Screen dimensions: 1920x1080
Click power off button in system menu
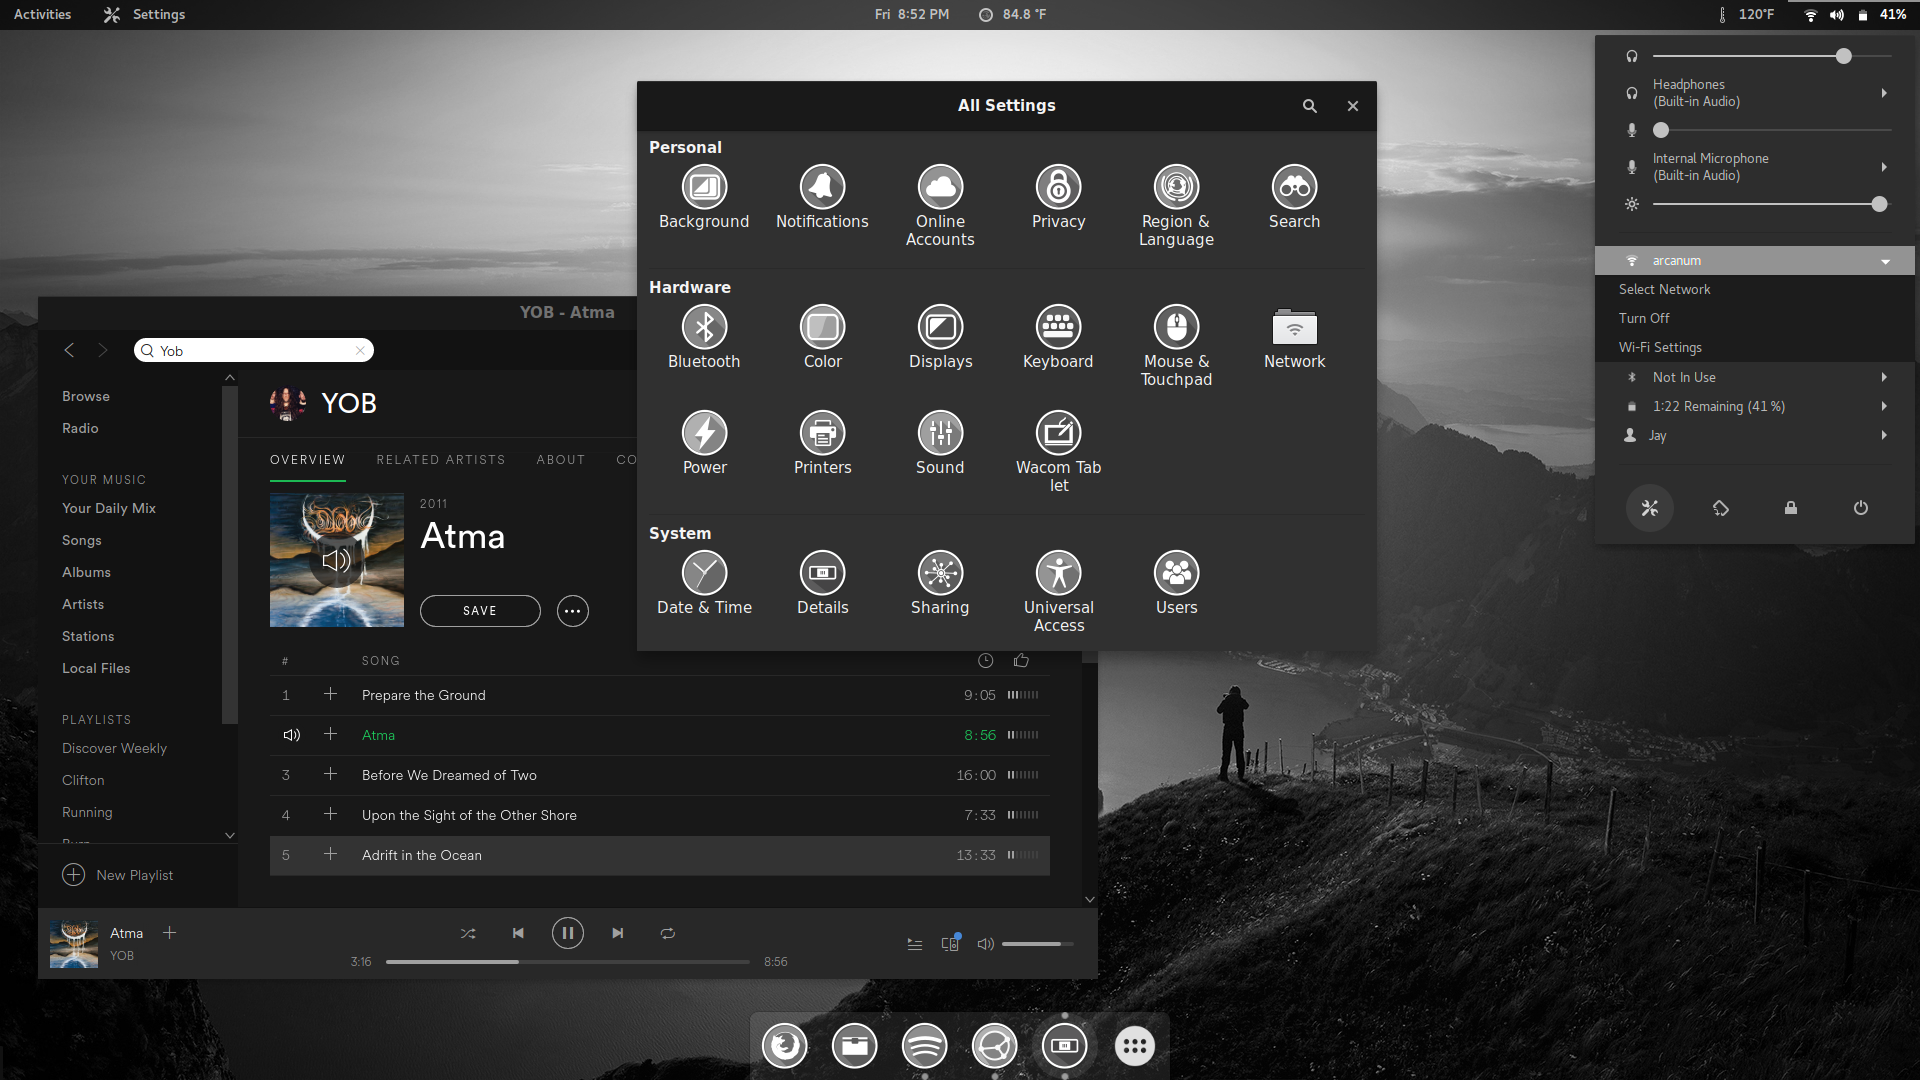[1860, 508]
